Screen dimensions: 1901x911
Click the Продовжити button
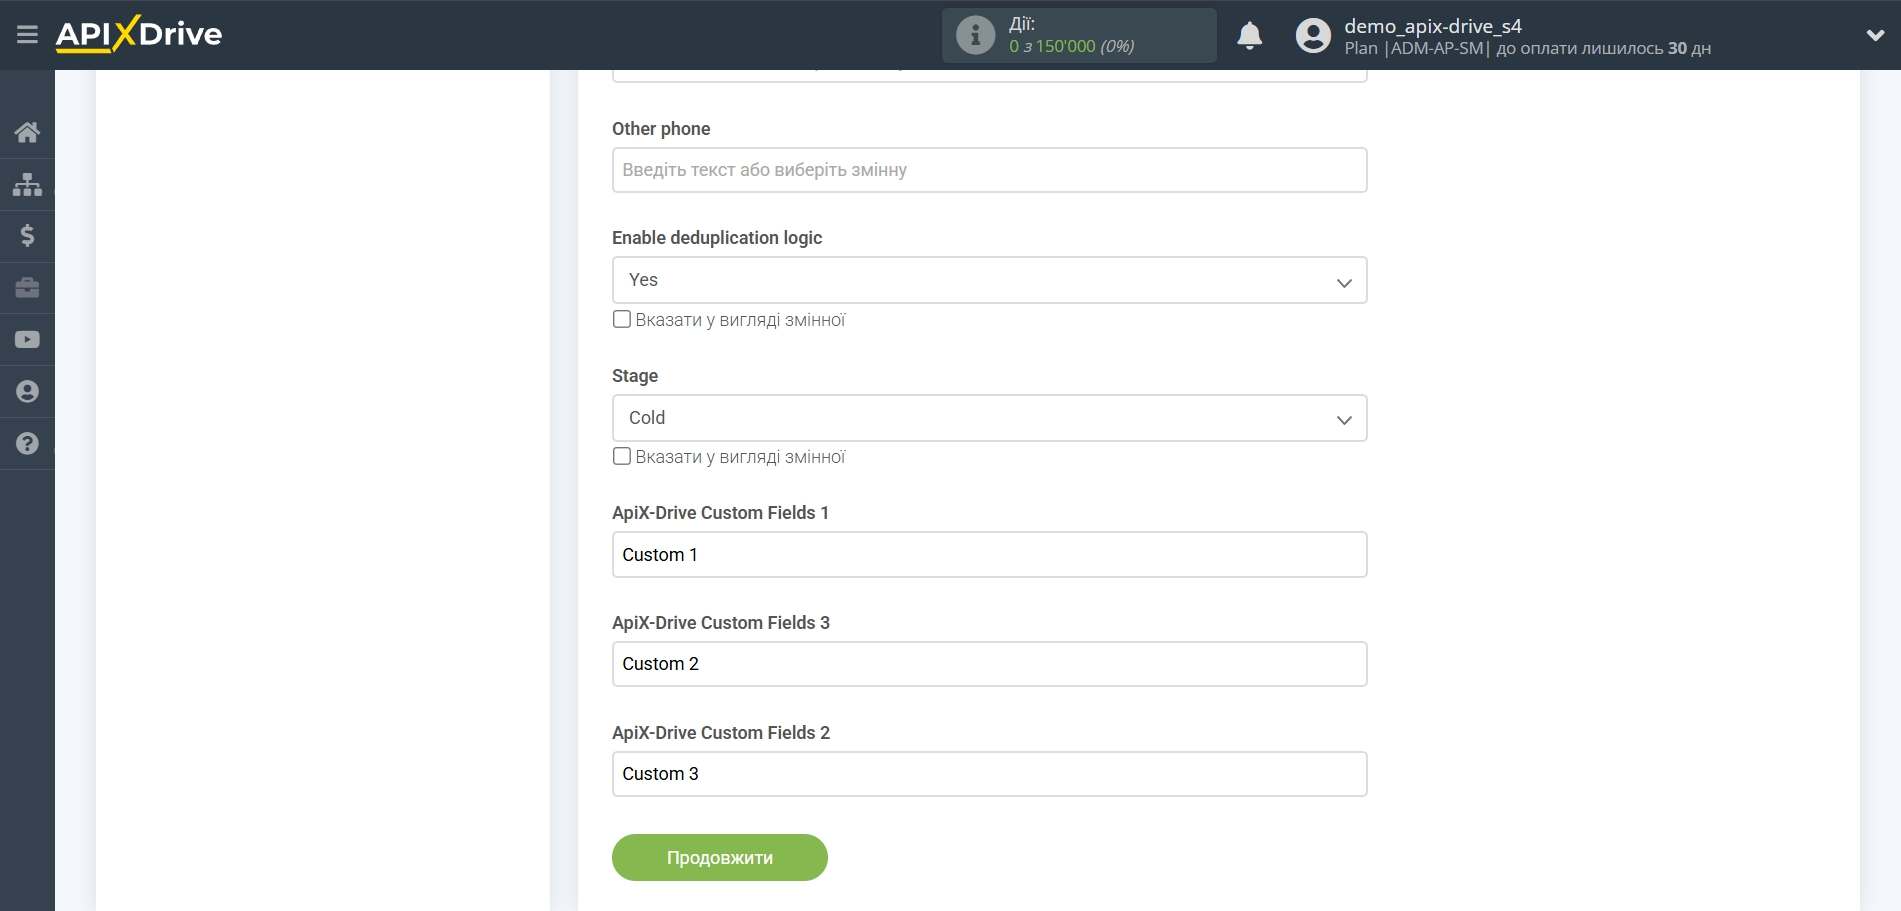click(x=719, y=857)
